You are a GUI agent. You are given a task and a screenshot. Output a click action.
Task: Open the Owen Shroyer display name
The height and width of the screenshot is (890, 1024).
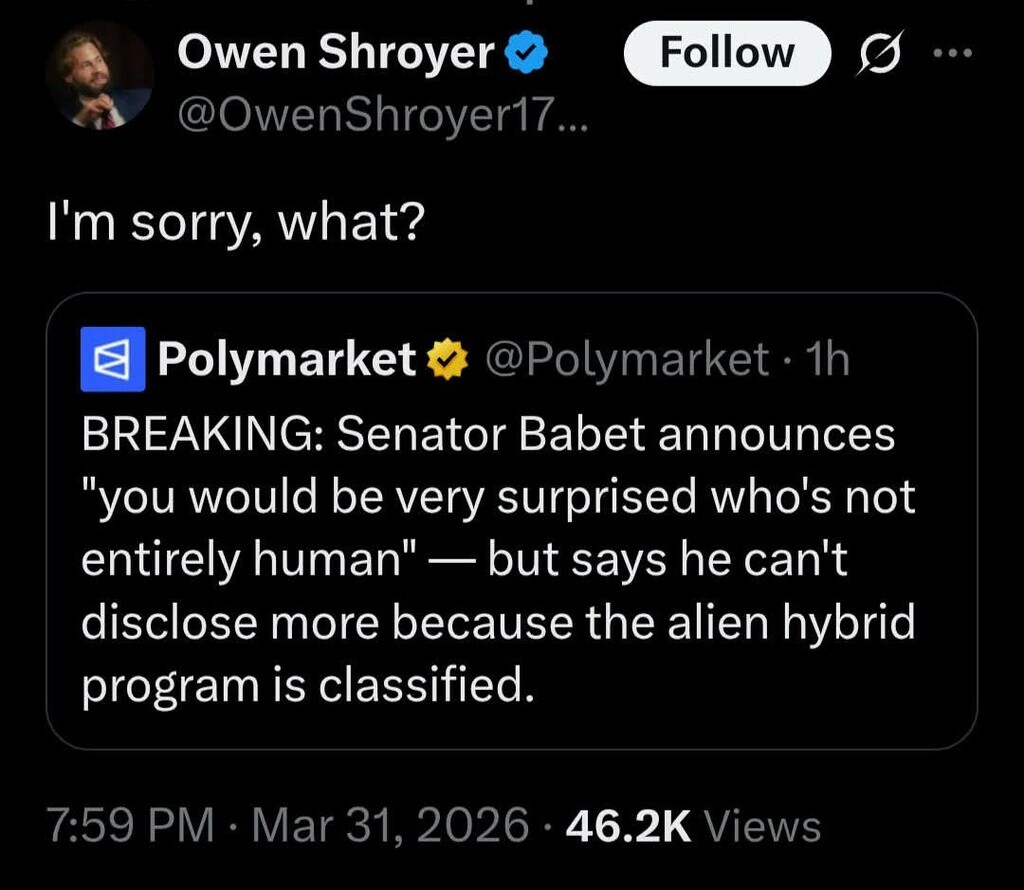335,52
